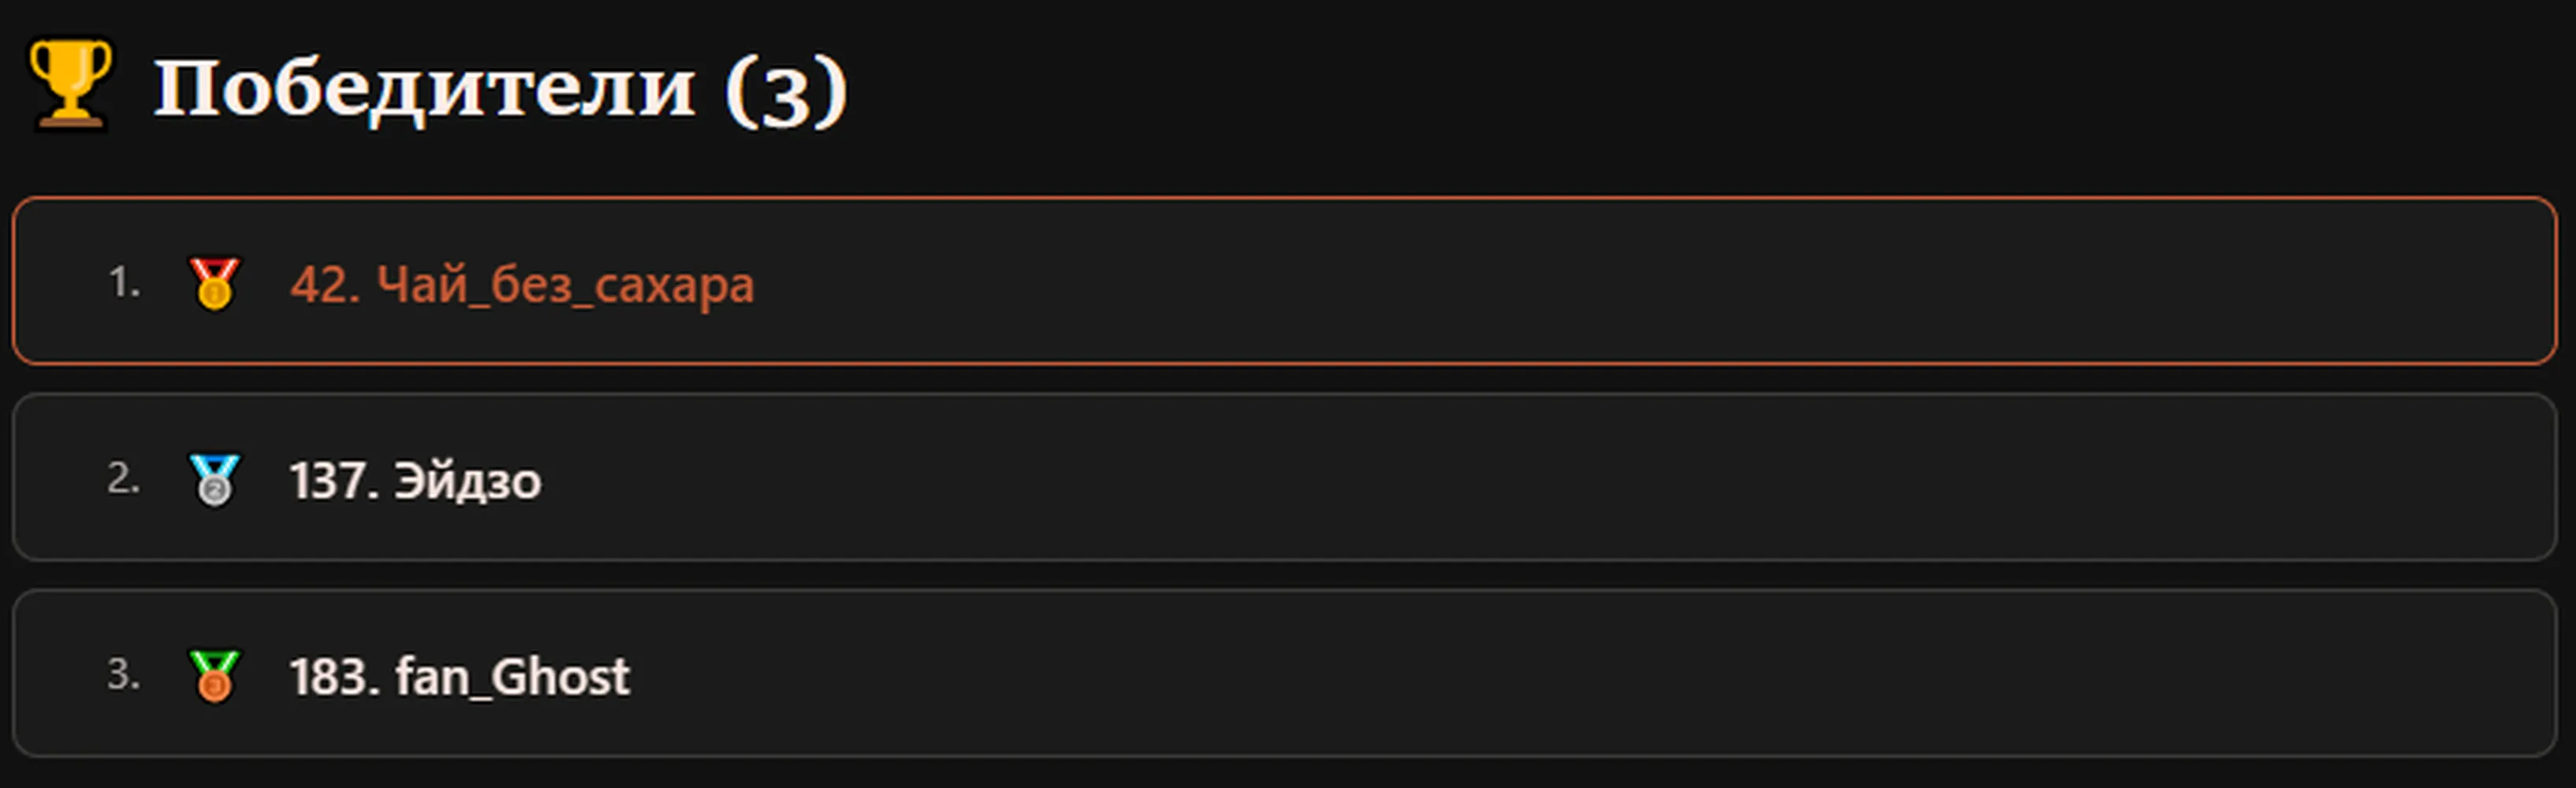Click rank number 2. in second row
Image resolution: width=2576 pixels, height=788 pixels.
click(x=124, y=478)
